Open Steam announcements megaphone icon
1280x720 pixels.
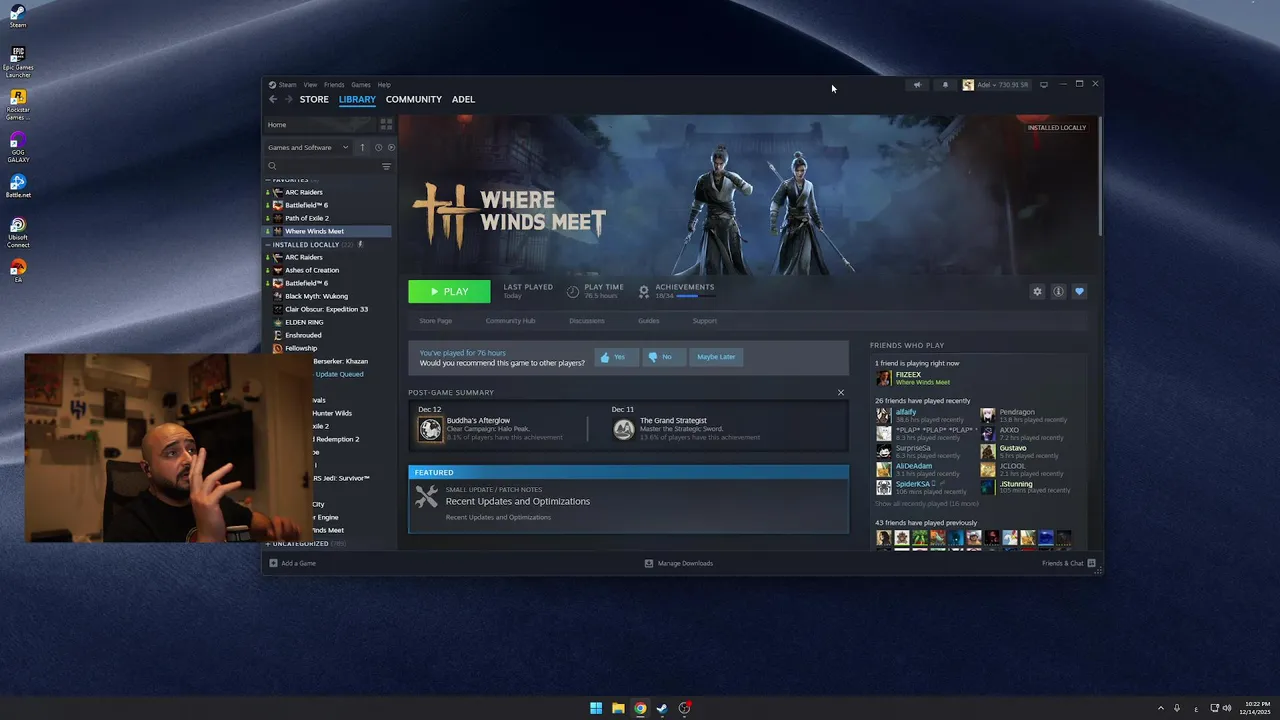(917, 85)
